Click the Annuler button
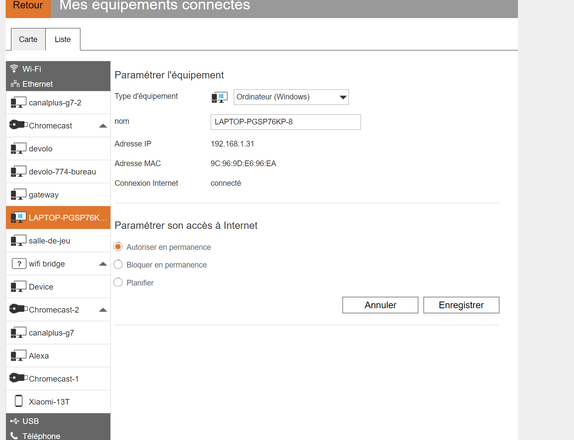The height and width of the screenshot is (440, 574). click(380, 305)
